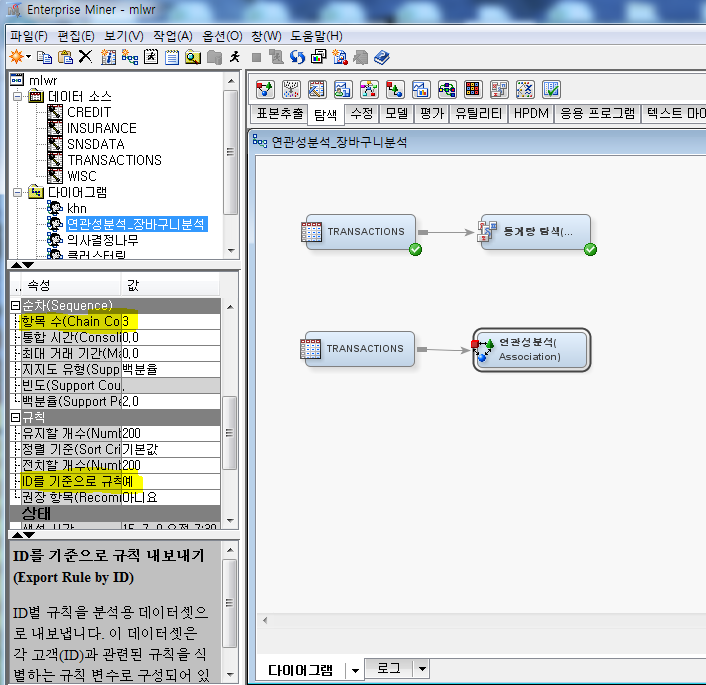This screenshot has width=706, height=685.
Task: Select the Variable Clustering tool icon
Action: pos(525,89)
